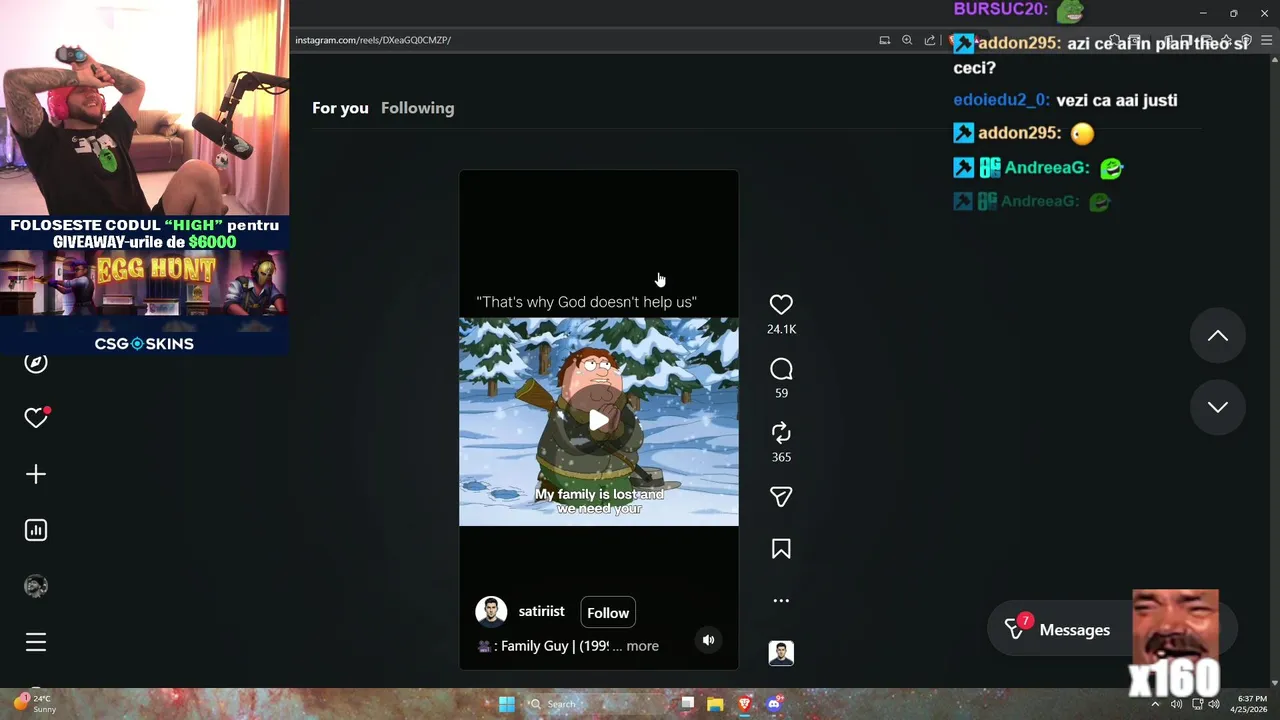Viewport: 1280px width, 720px height.
Task: Switch to the For you tab
Action: coord(340,108)
